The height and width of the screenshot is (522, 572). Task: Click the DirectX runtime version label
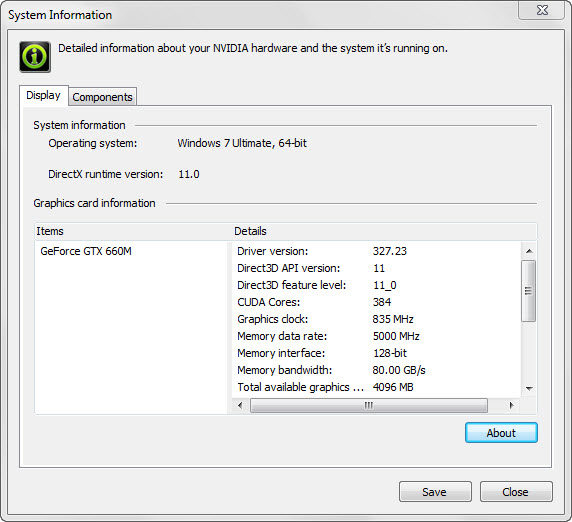(105, 174)
